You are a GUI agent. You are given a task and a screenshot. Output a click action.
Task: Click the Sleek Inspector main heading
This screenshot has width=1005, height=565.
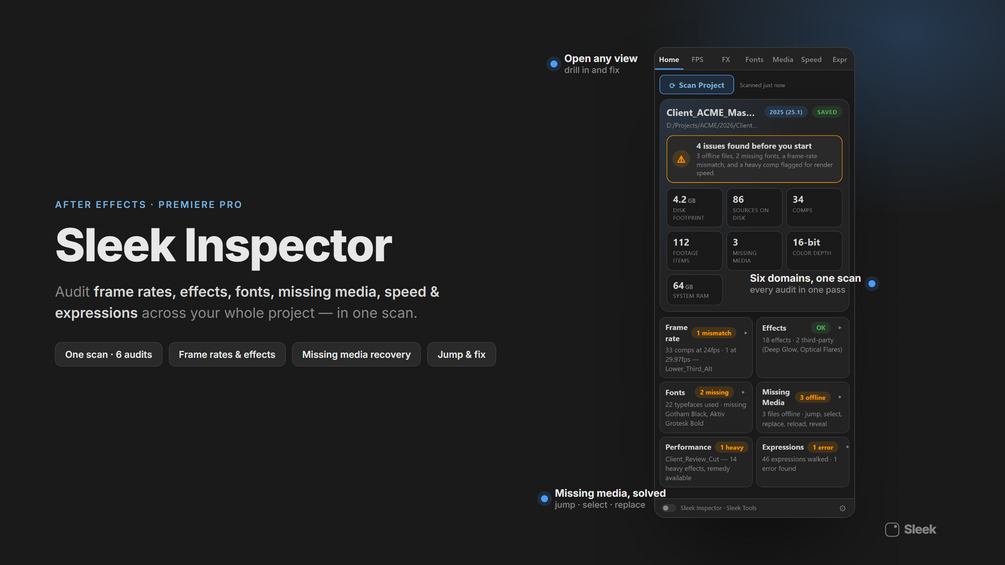click(224, 245)
